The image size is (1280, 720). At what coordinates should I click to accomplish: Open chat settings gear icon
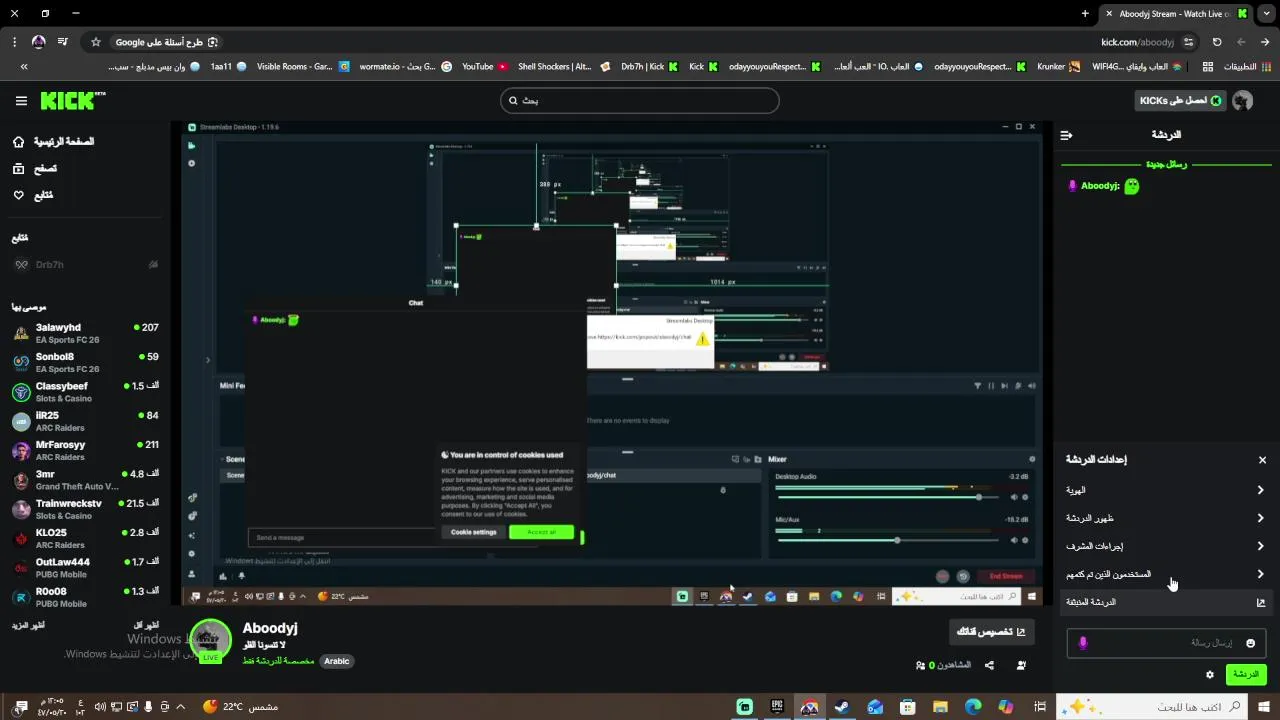pyautogui.click(x=1210, y=675)
